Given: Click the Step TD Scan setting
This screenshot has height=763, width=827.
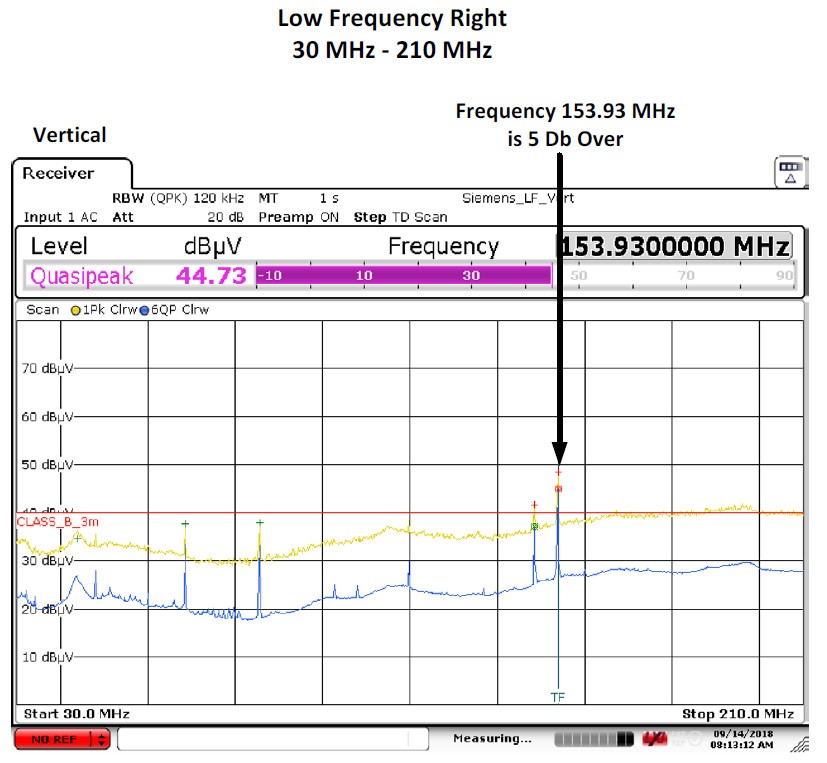Looking at the screenshot, I should [x=400, y=217].
